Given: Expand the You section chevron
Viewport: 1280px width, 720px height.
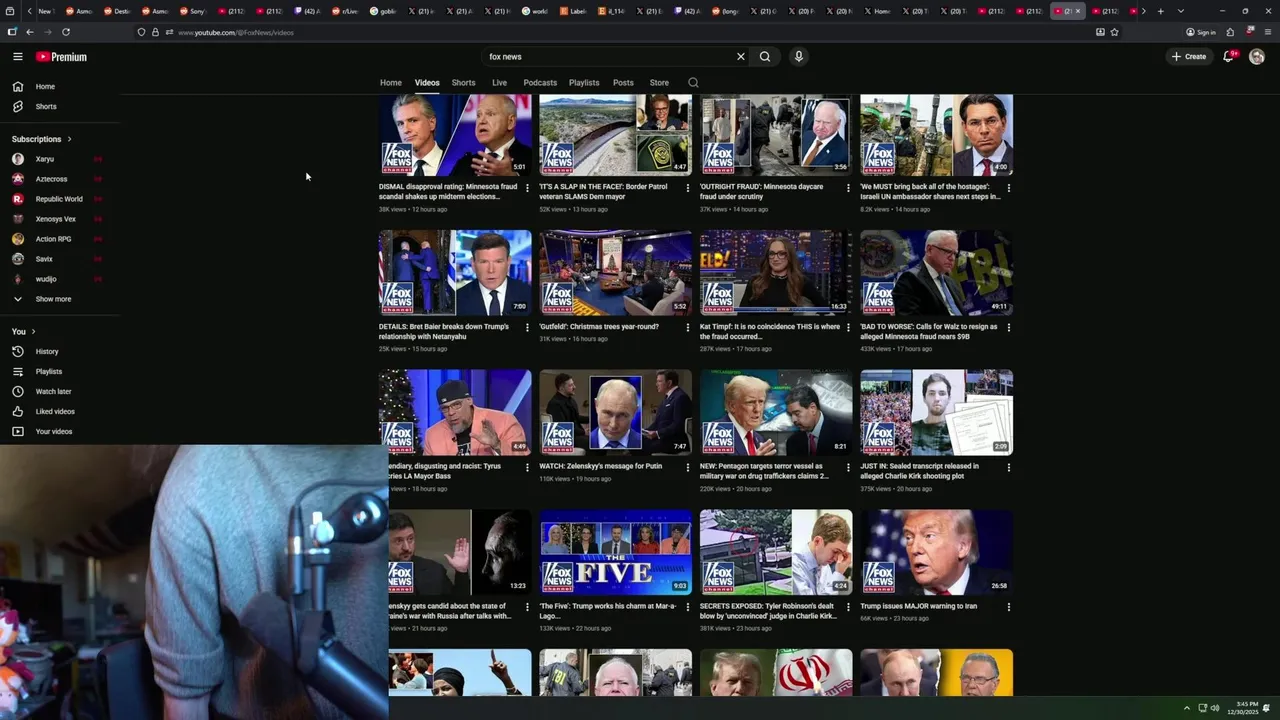Looking at the screenshot, I should [x=33, y=332].
